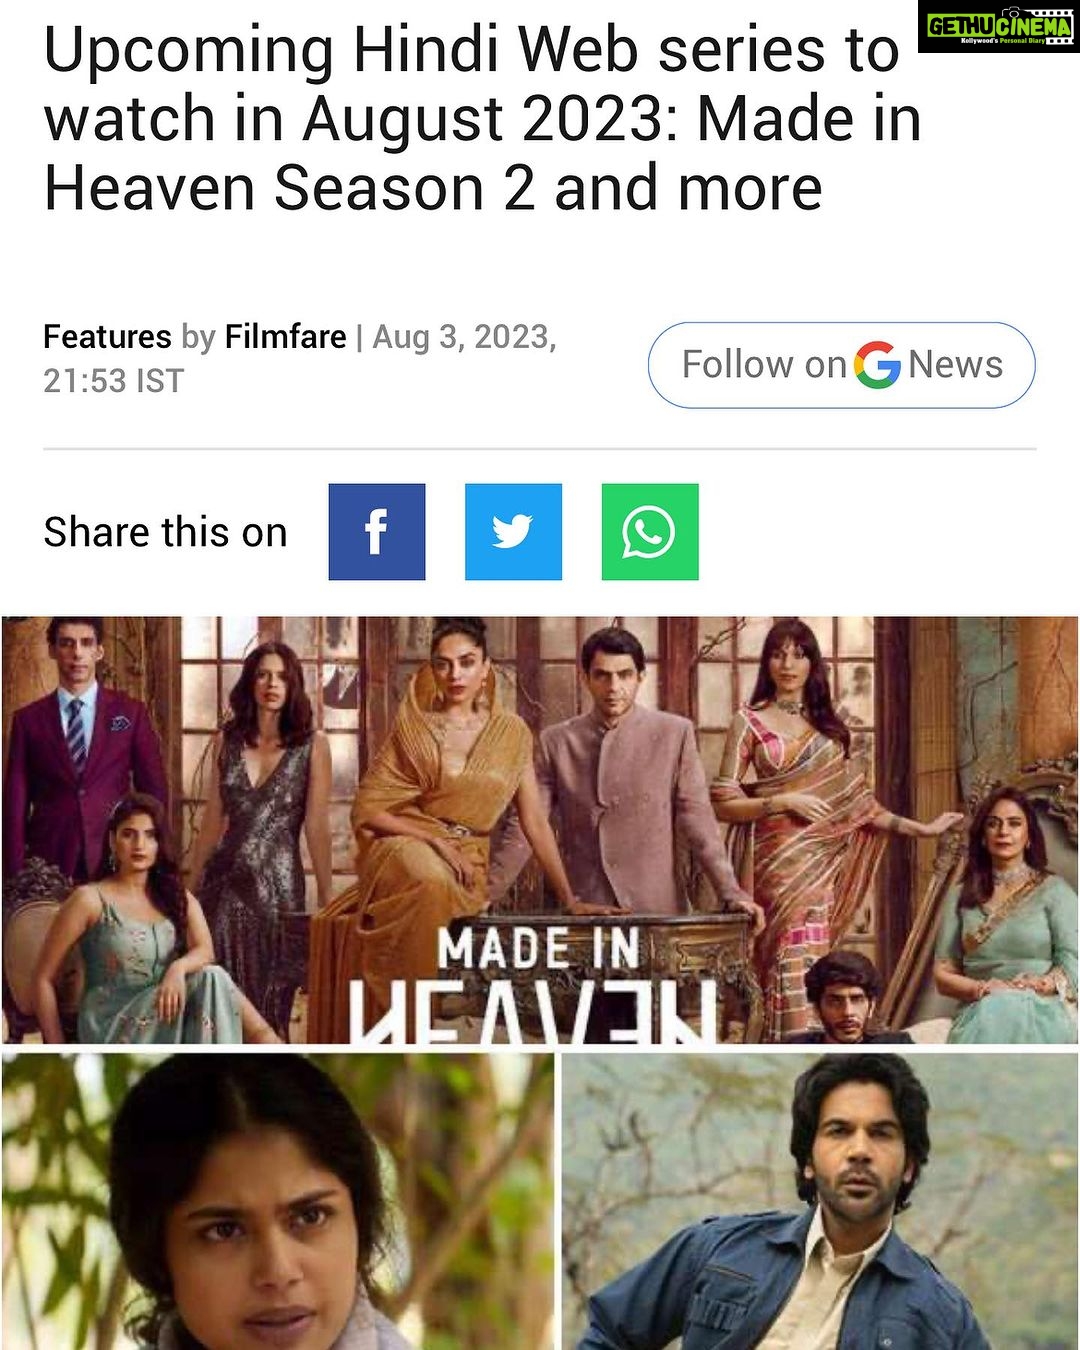Image resolution: width=1080 pixels, height=1350 pixels.
Task: Share the article via WhatsApp
Action: pos(650,532)
